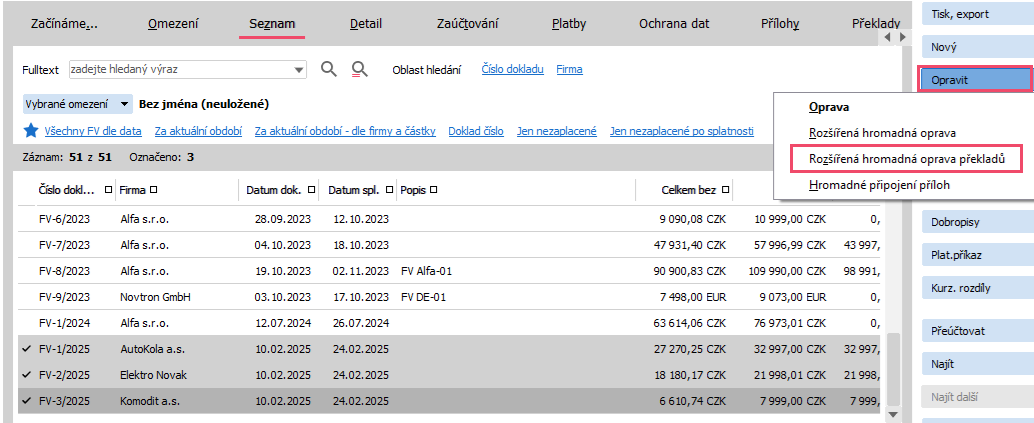The width and height of the screenshot is (1034, 423).
Task: Toggle the checkmark for row FV-2/2025
Action: pyautogui.click(x=25, y=375)
